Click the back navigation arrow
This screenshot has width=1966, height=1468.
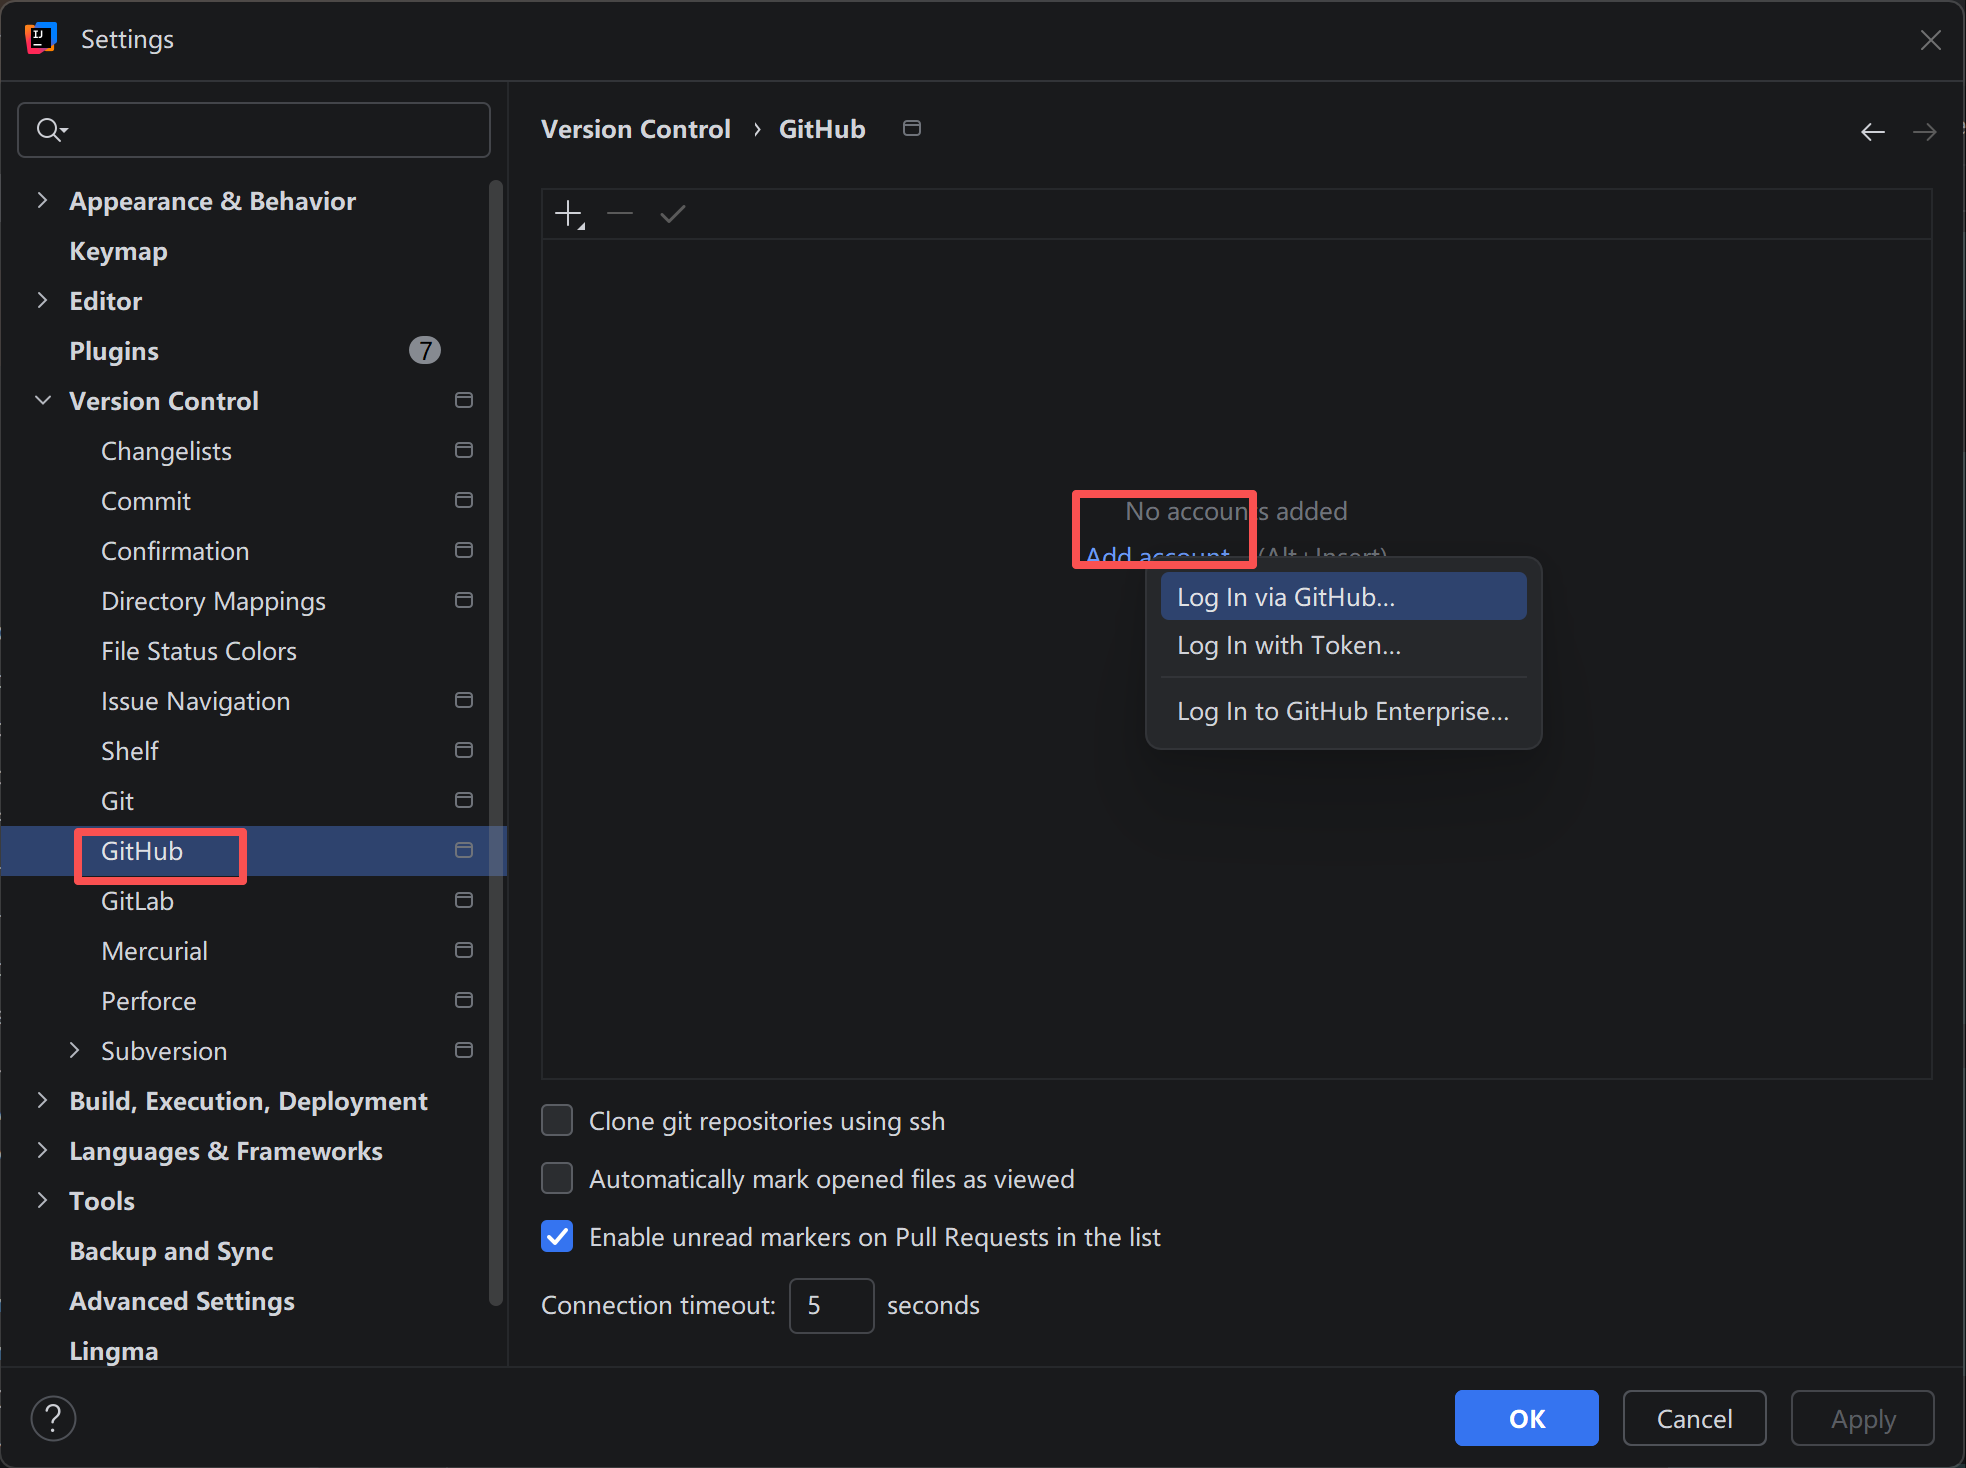pyautogui.click(x=1873, y=131)
